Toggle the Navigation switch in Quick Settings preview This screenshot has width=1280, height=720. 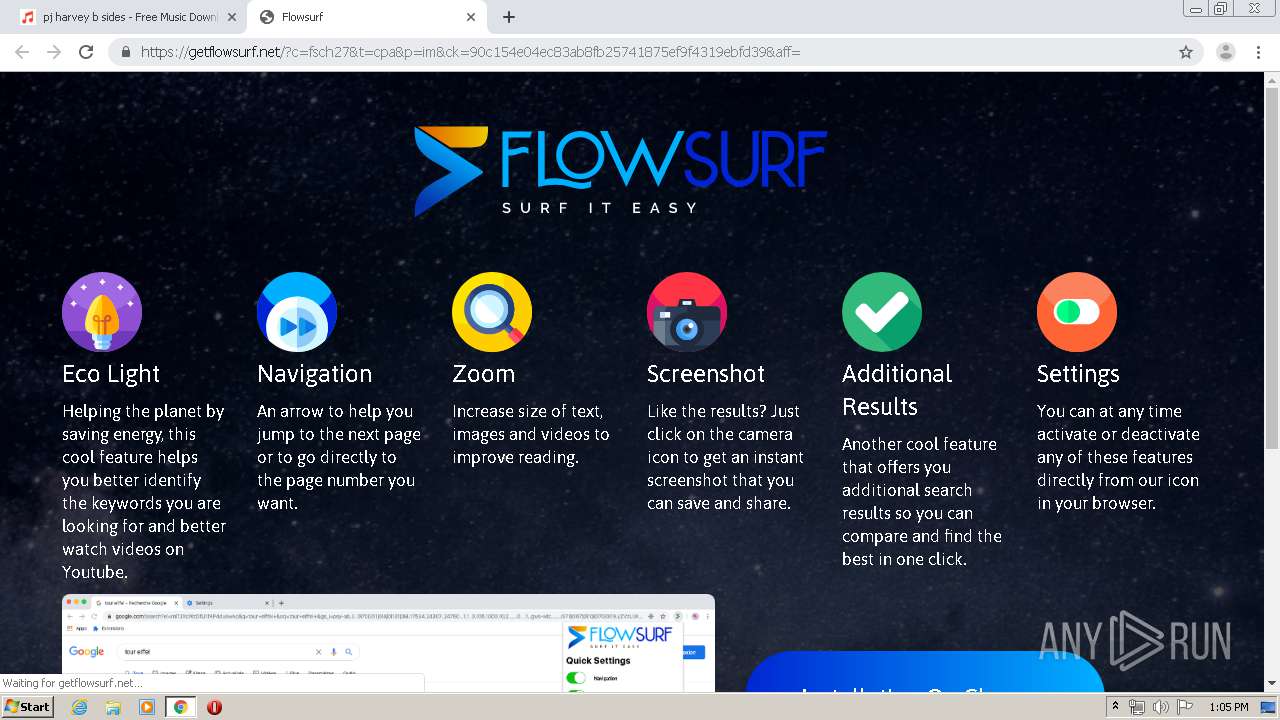(576, 678)
